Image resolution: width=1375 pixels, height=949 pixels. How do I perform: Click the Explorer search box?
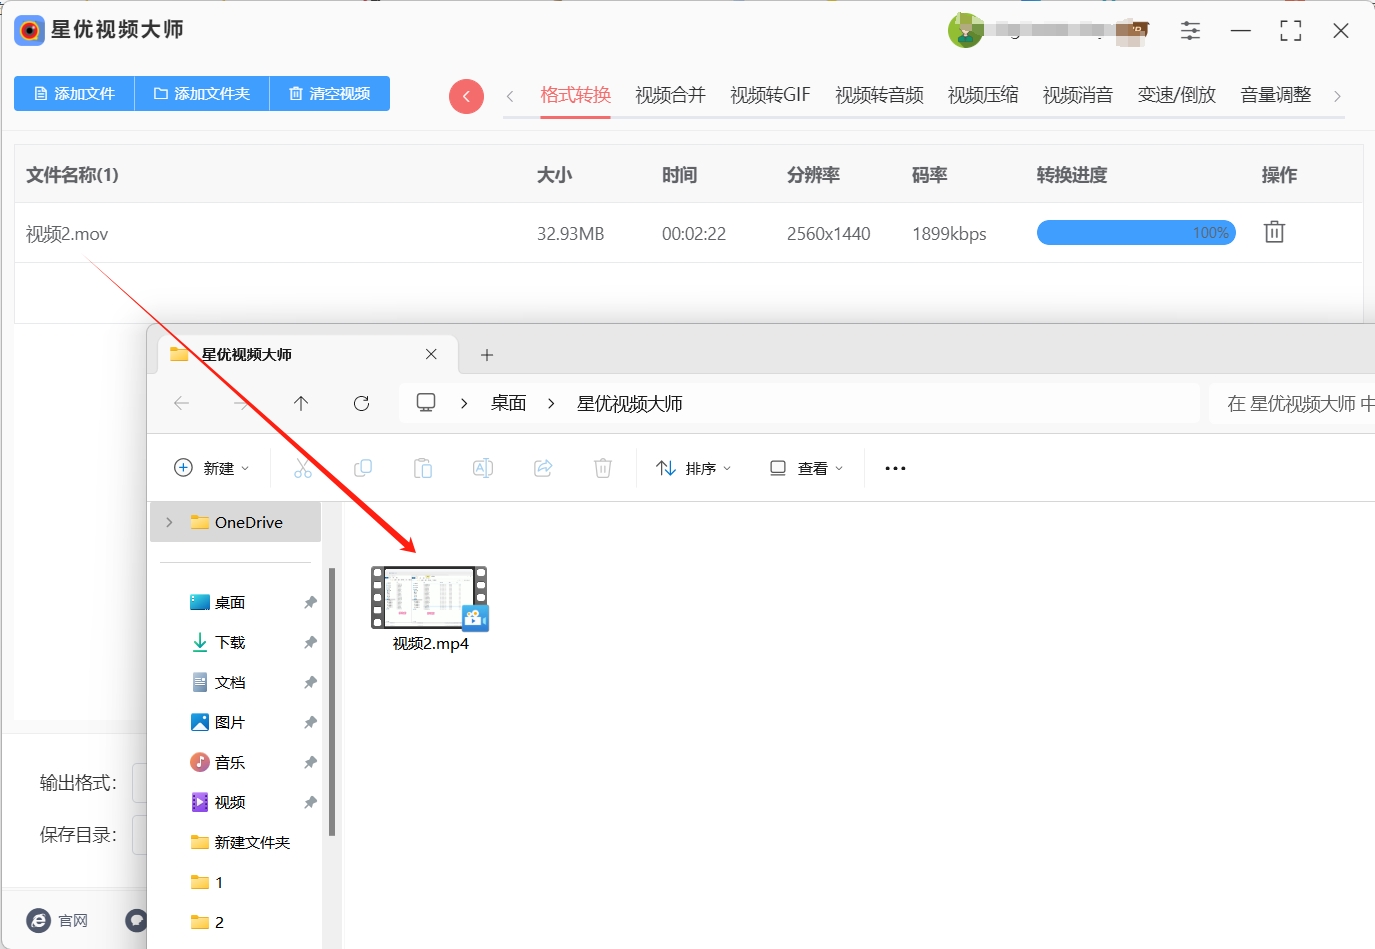(x=1292, y=403)
